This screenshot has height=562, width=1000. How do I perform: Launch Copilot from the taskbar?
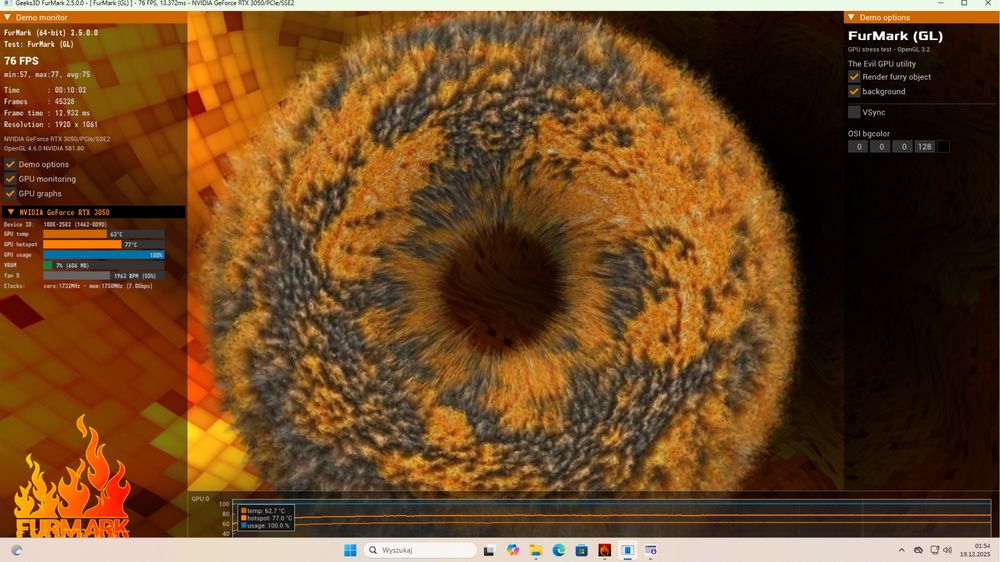[513, 550]
